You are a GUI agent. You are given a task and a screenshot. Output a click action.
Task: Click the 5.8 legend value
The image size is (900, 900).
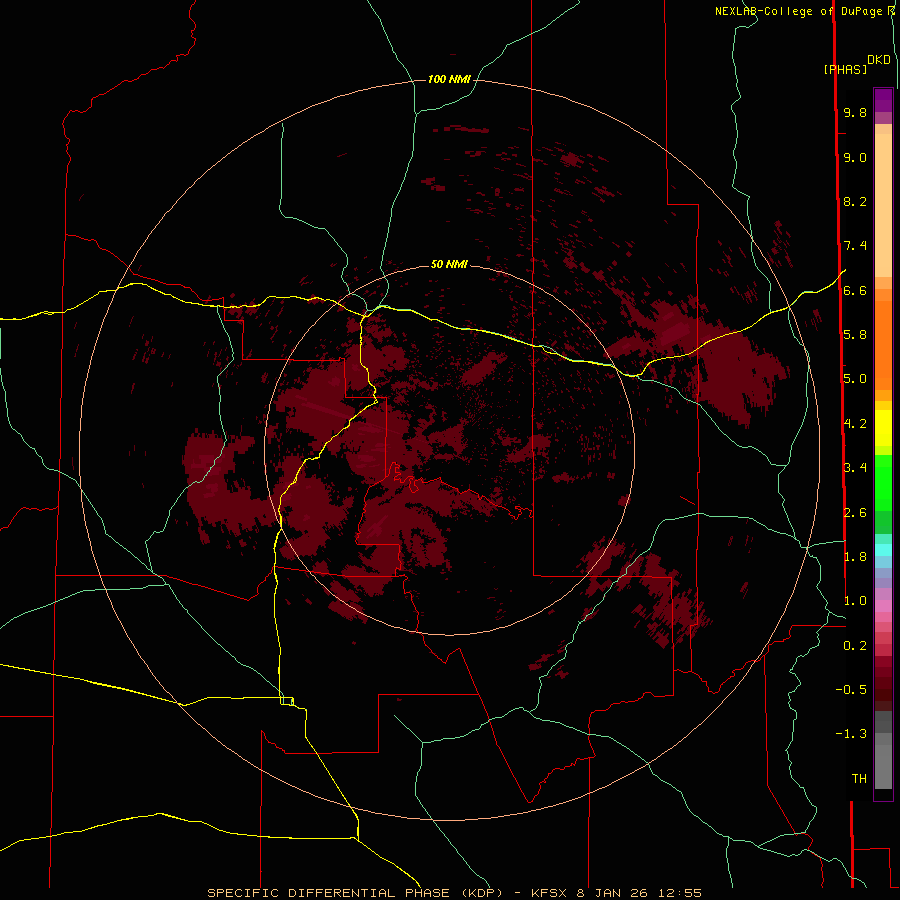(855, 335)
